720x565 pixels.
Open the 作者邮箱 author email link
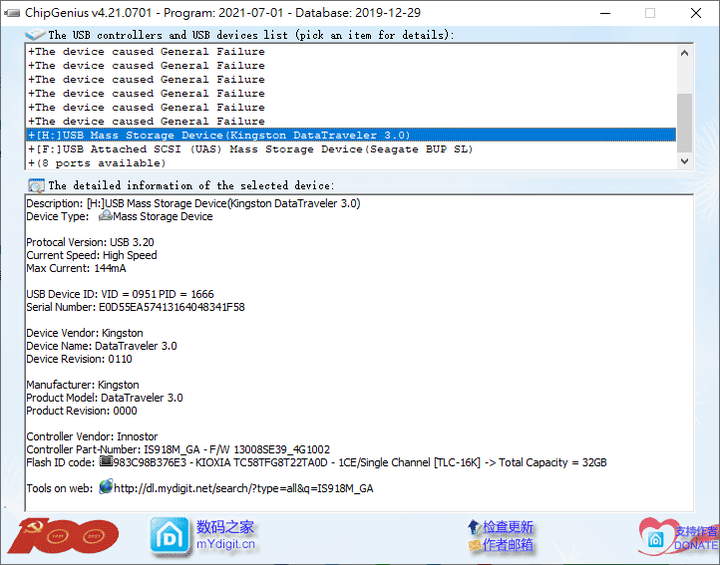(x=507, y=545)
